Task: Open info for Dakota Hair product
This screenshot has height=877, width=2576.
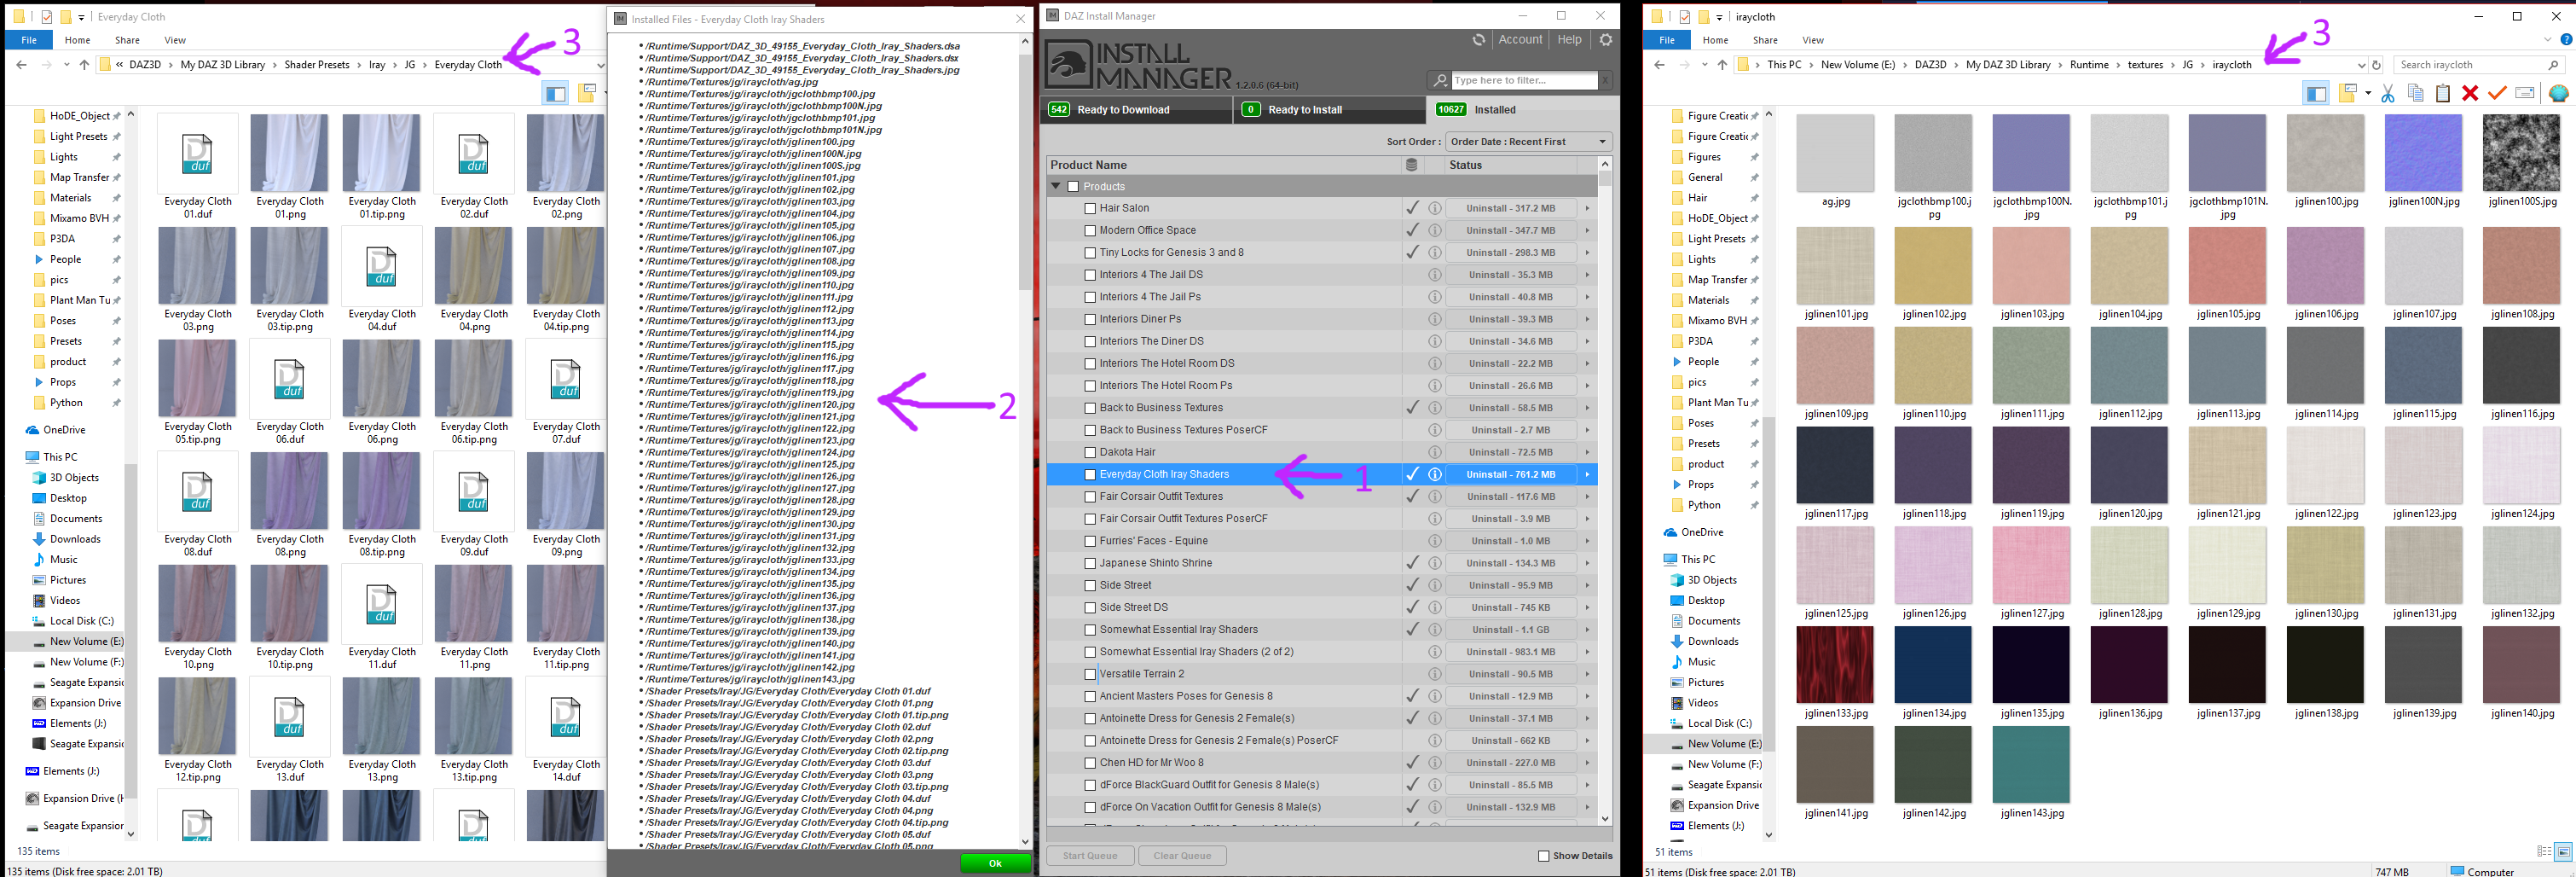Action: pos(1434,452)
